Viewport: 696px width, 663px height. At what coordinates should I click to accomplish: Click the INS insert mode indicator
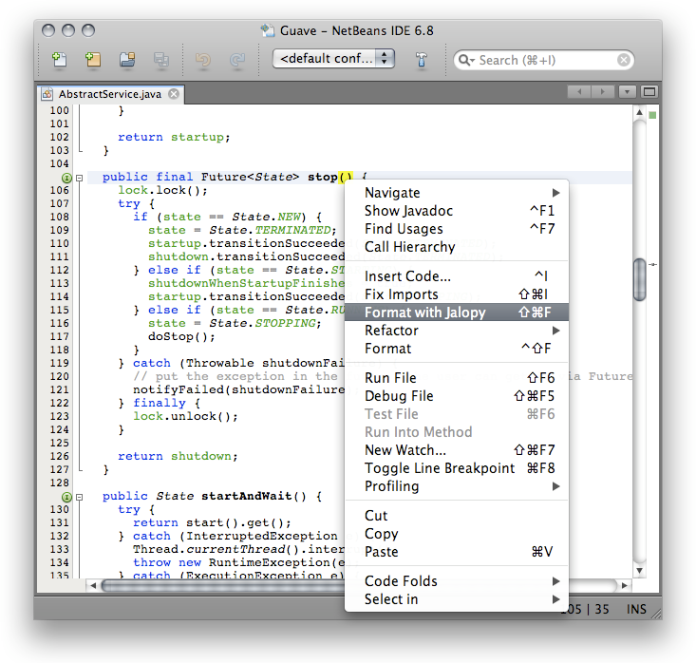636,609
